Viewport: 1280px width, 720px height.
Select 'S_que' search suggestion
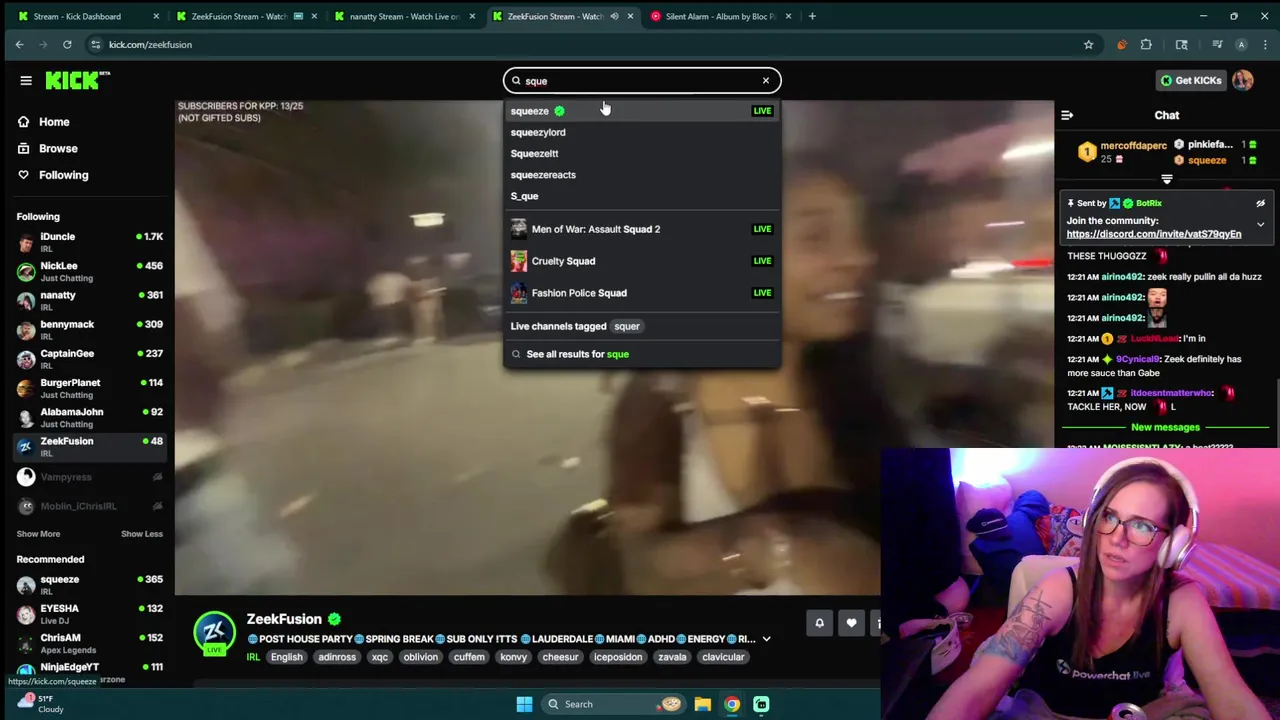click(x=641, y=196)
